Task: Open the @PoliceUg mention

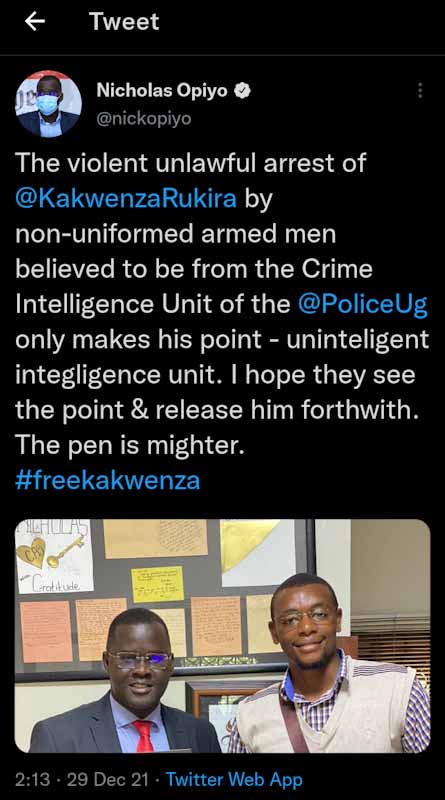Action: (363, 304)
